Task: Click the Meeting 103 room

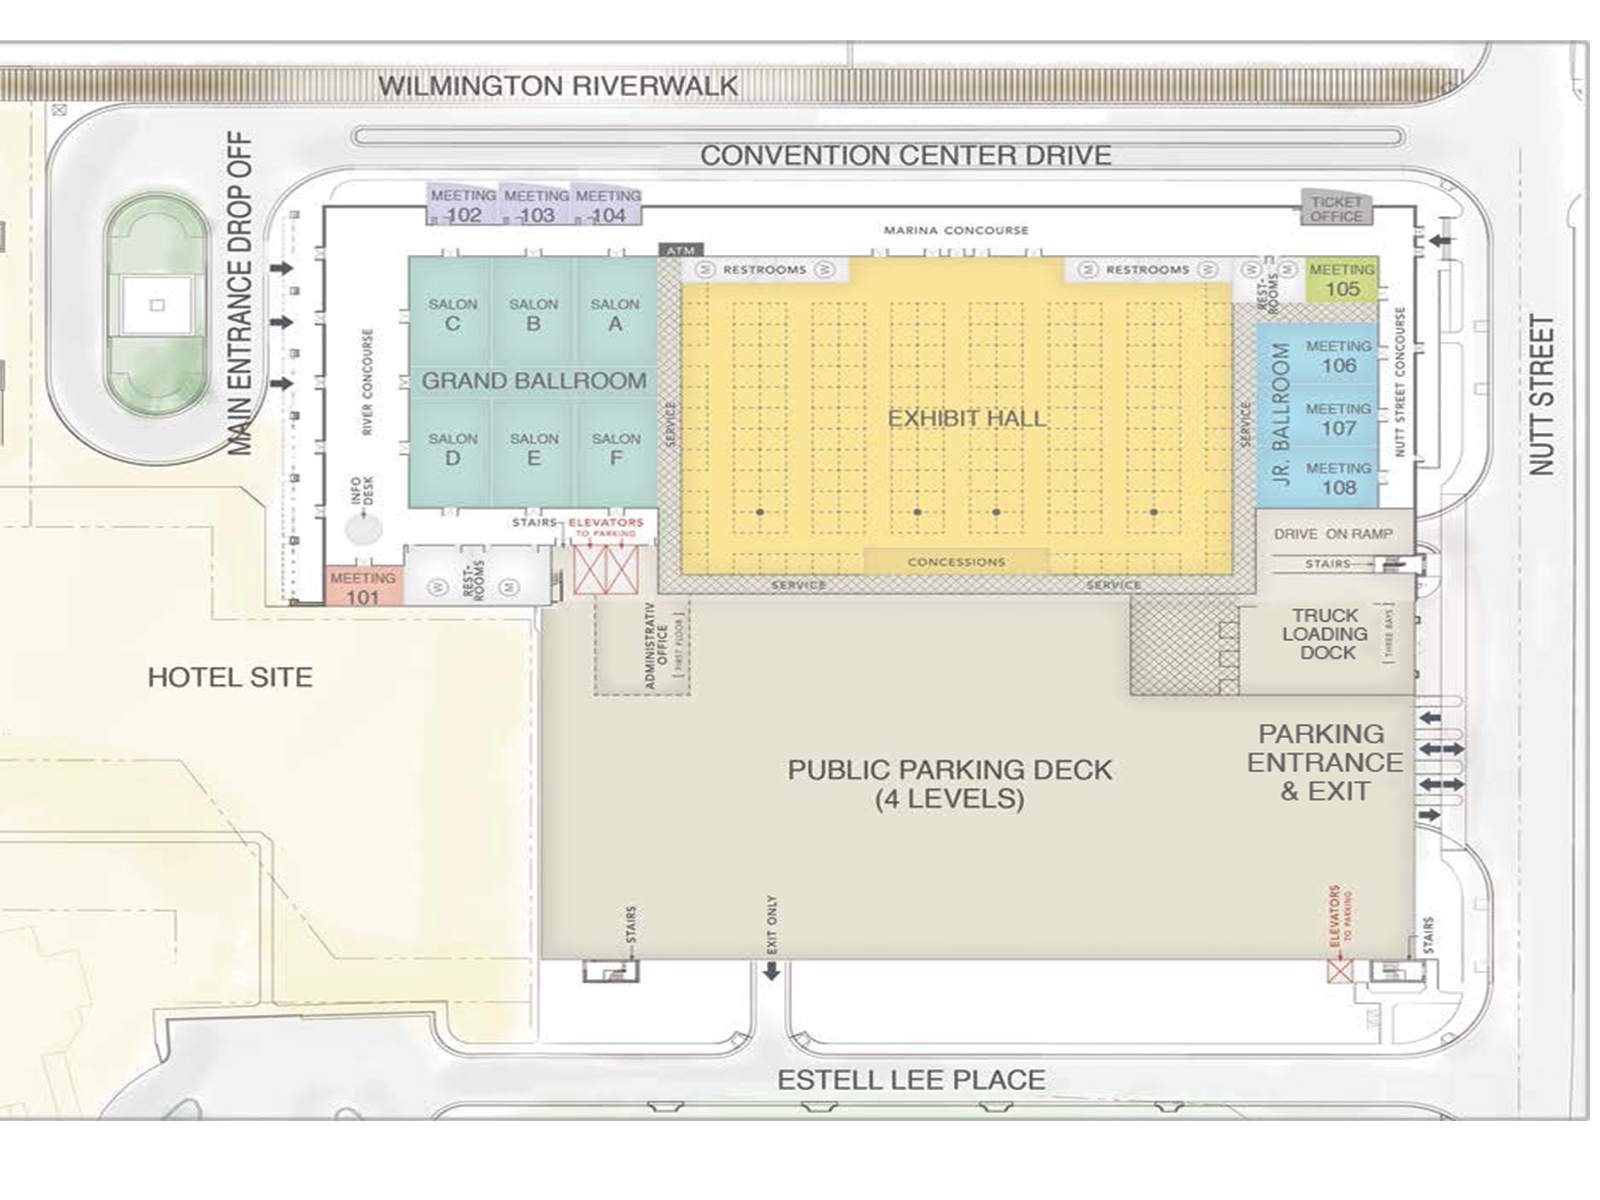Action: 537,206
